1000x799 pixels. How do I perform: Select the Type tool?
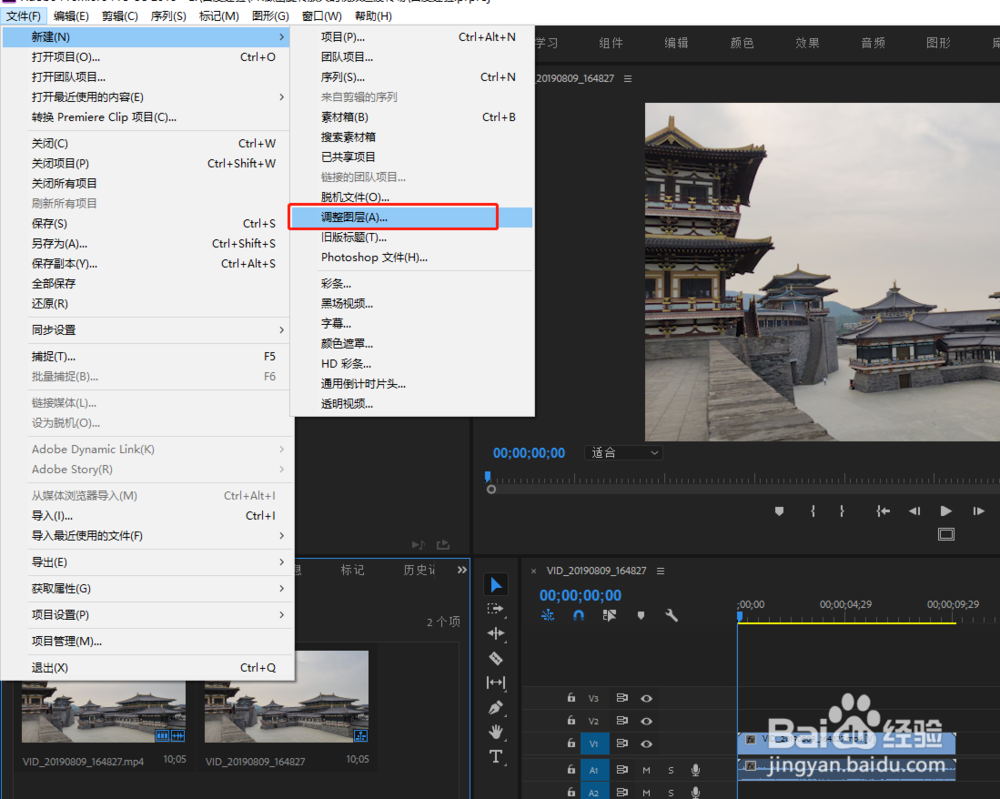tap(496, 757)
